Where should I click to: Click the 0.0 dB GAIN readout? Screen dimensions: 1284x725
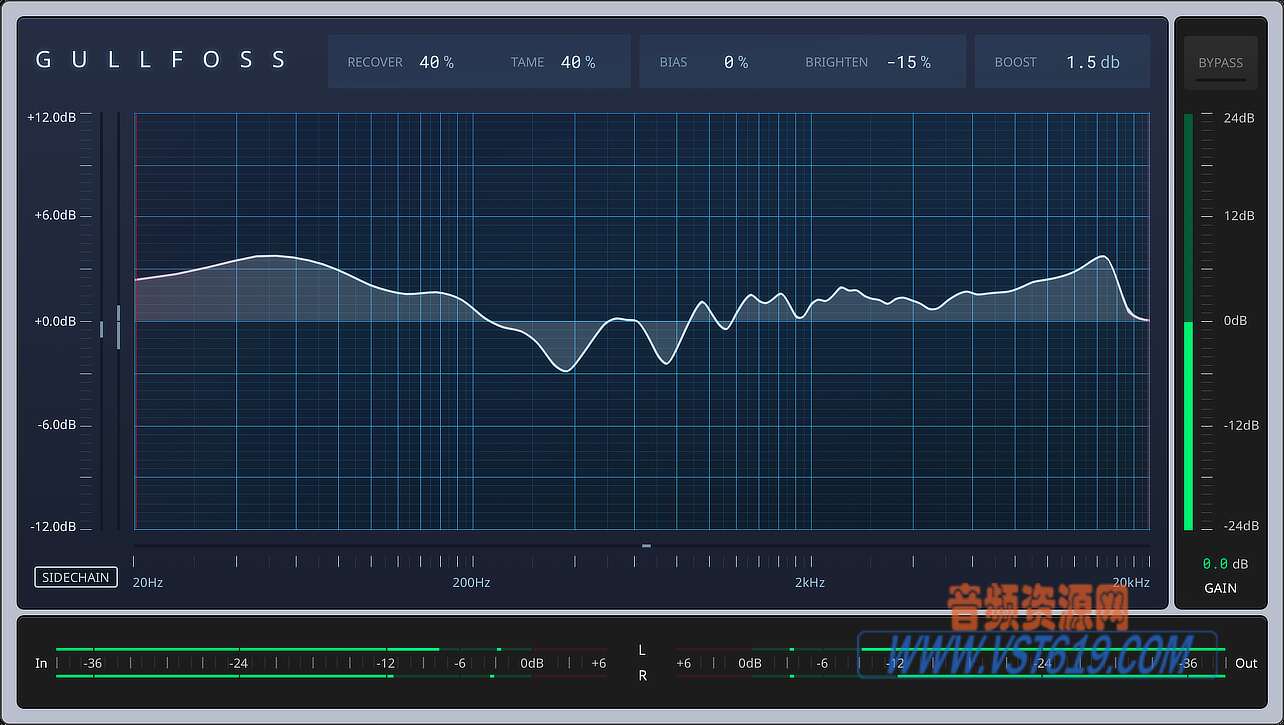pyautogui.click(x=1222, y=563)
